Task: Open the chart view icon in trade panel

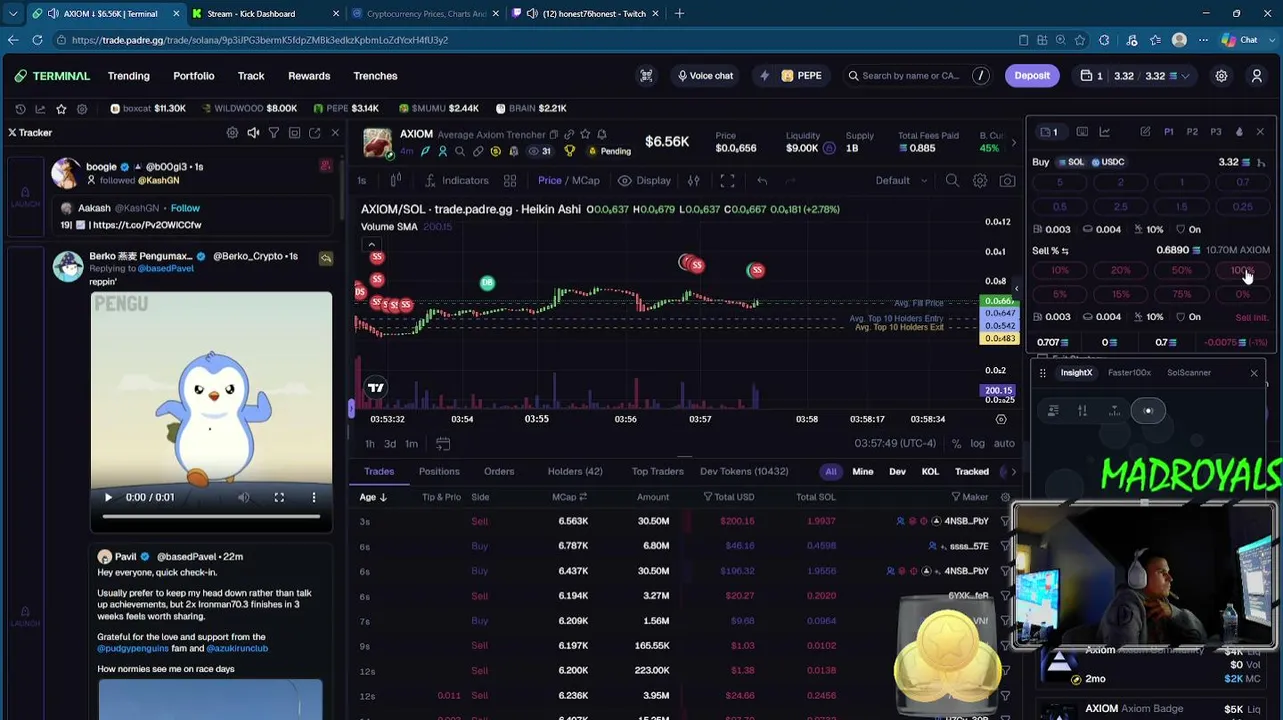Action: coord(1105,132)
